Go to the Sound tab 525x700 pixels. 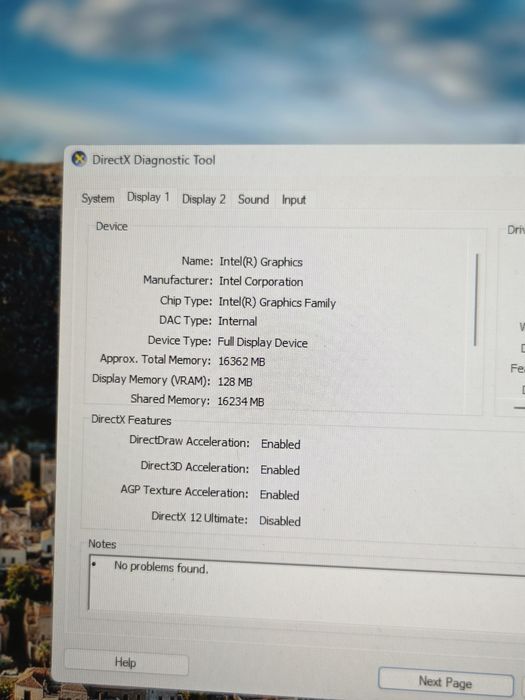253,200
